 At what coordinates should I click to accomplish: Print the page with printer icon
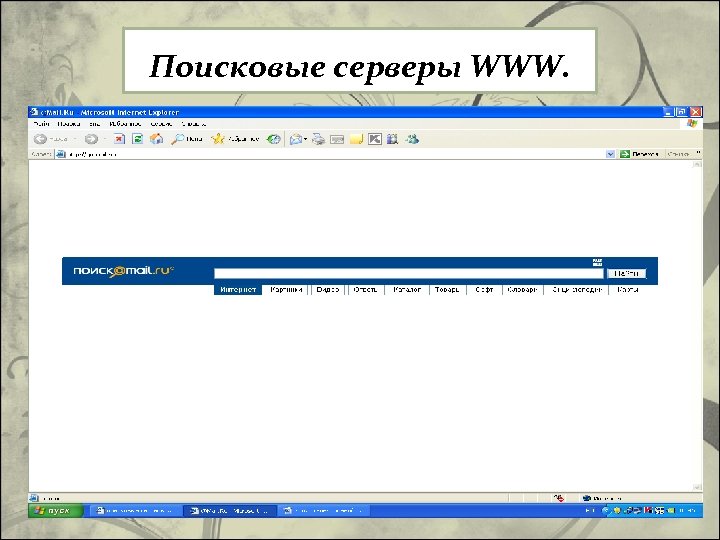tap(318, 139)
